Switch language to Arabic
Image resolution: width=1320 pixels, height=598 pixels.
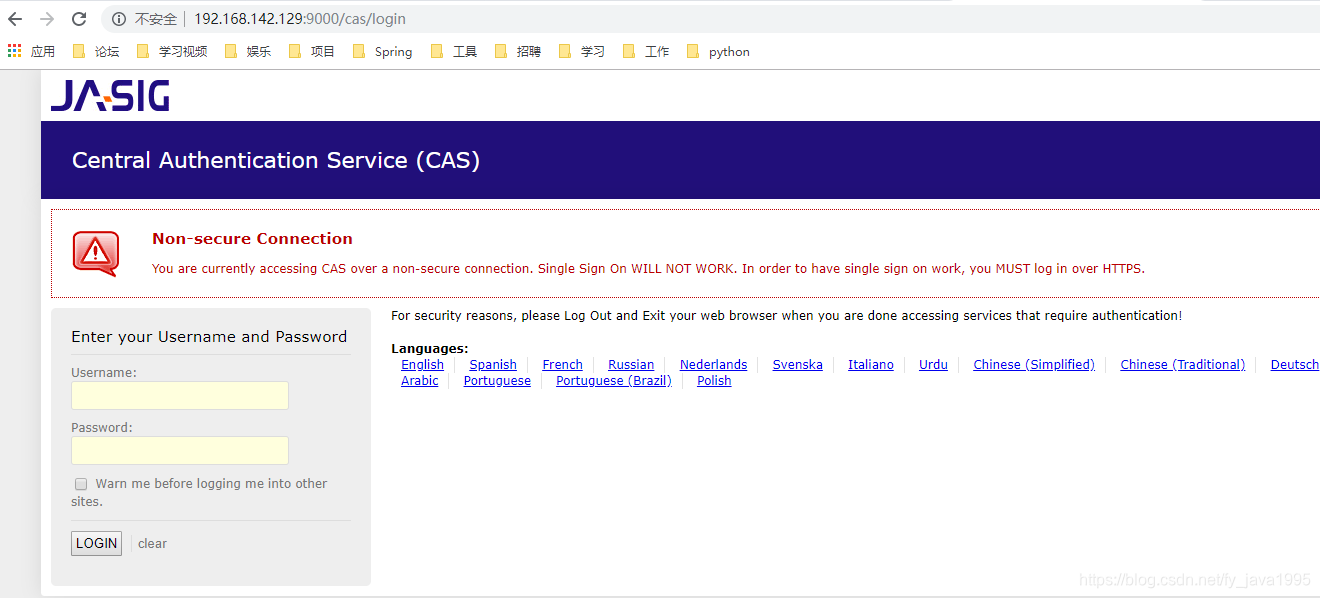pos(420,381)
